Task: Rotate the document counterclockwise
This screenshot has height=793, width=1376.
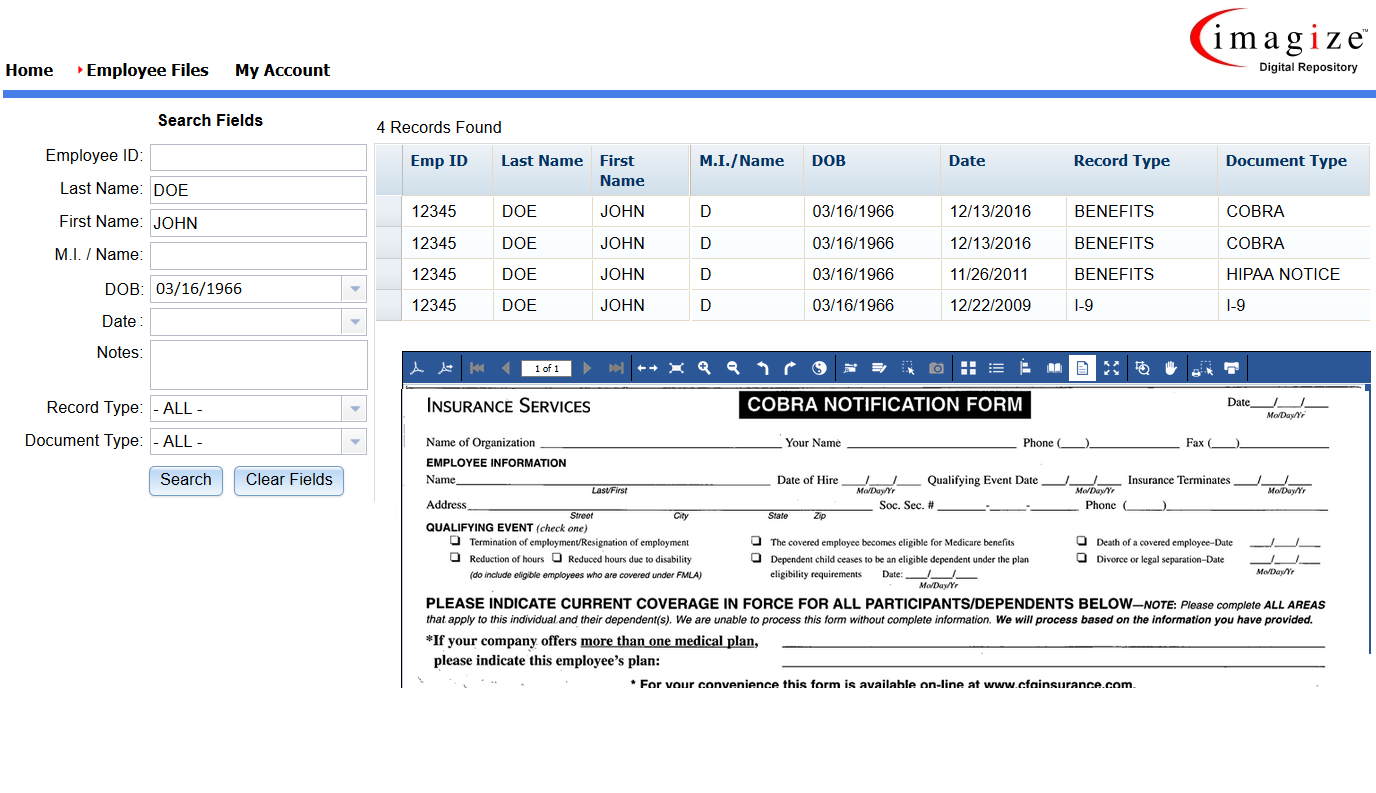Action: click(x=761, y=368)
